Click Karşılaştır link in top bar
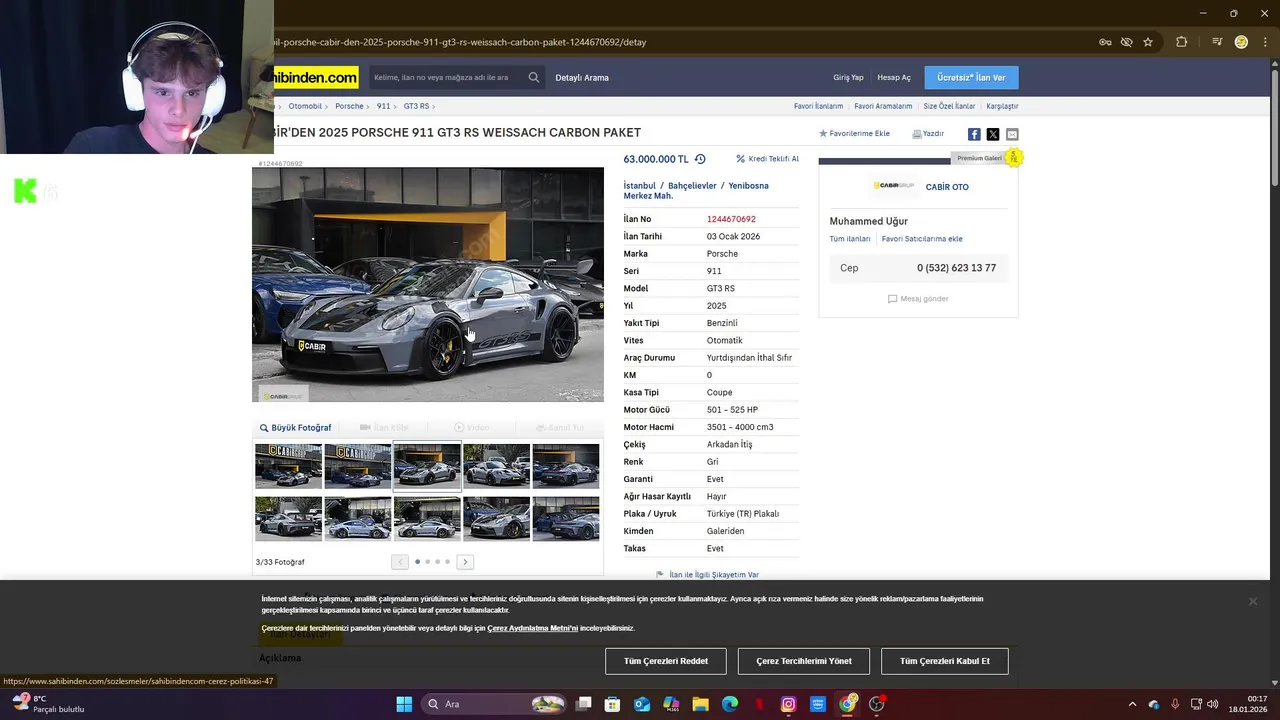The height and width of the screenshot is (720, 1280). 1002,106
